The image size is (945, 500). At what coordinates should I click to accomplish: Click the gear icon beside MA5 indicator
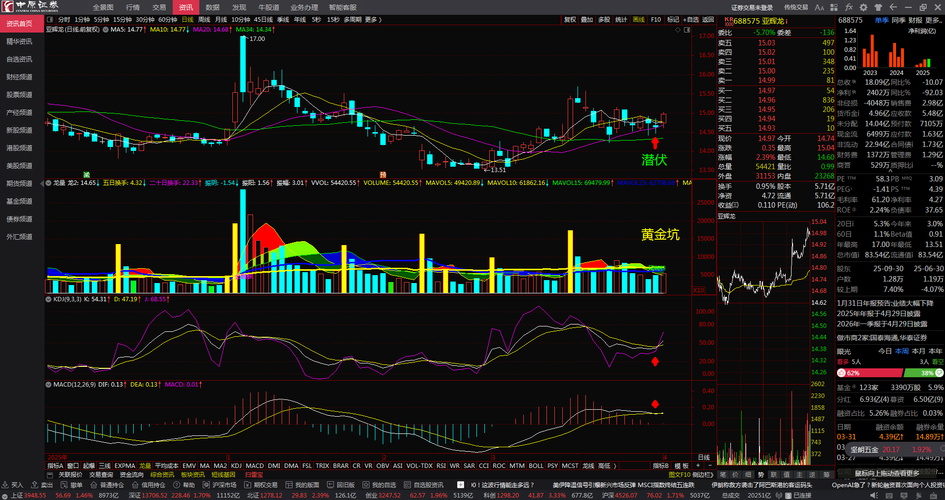click(x=106, y=29)
